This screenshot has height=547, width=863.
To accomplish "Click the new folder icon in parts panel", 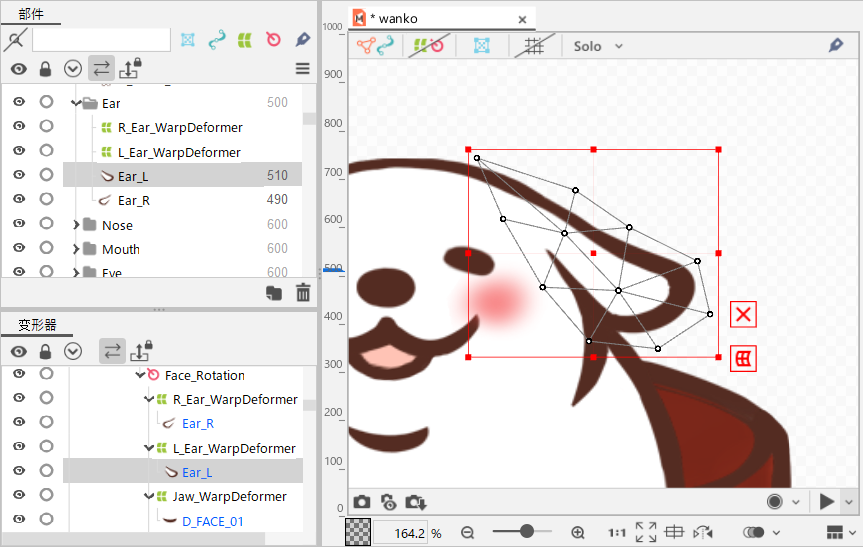I will [x=274, y=293].
